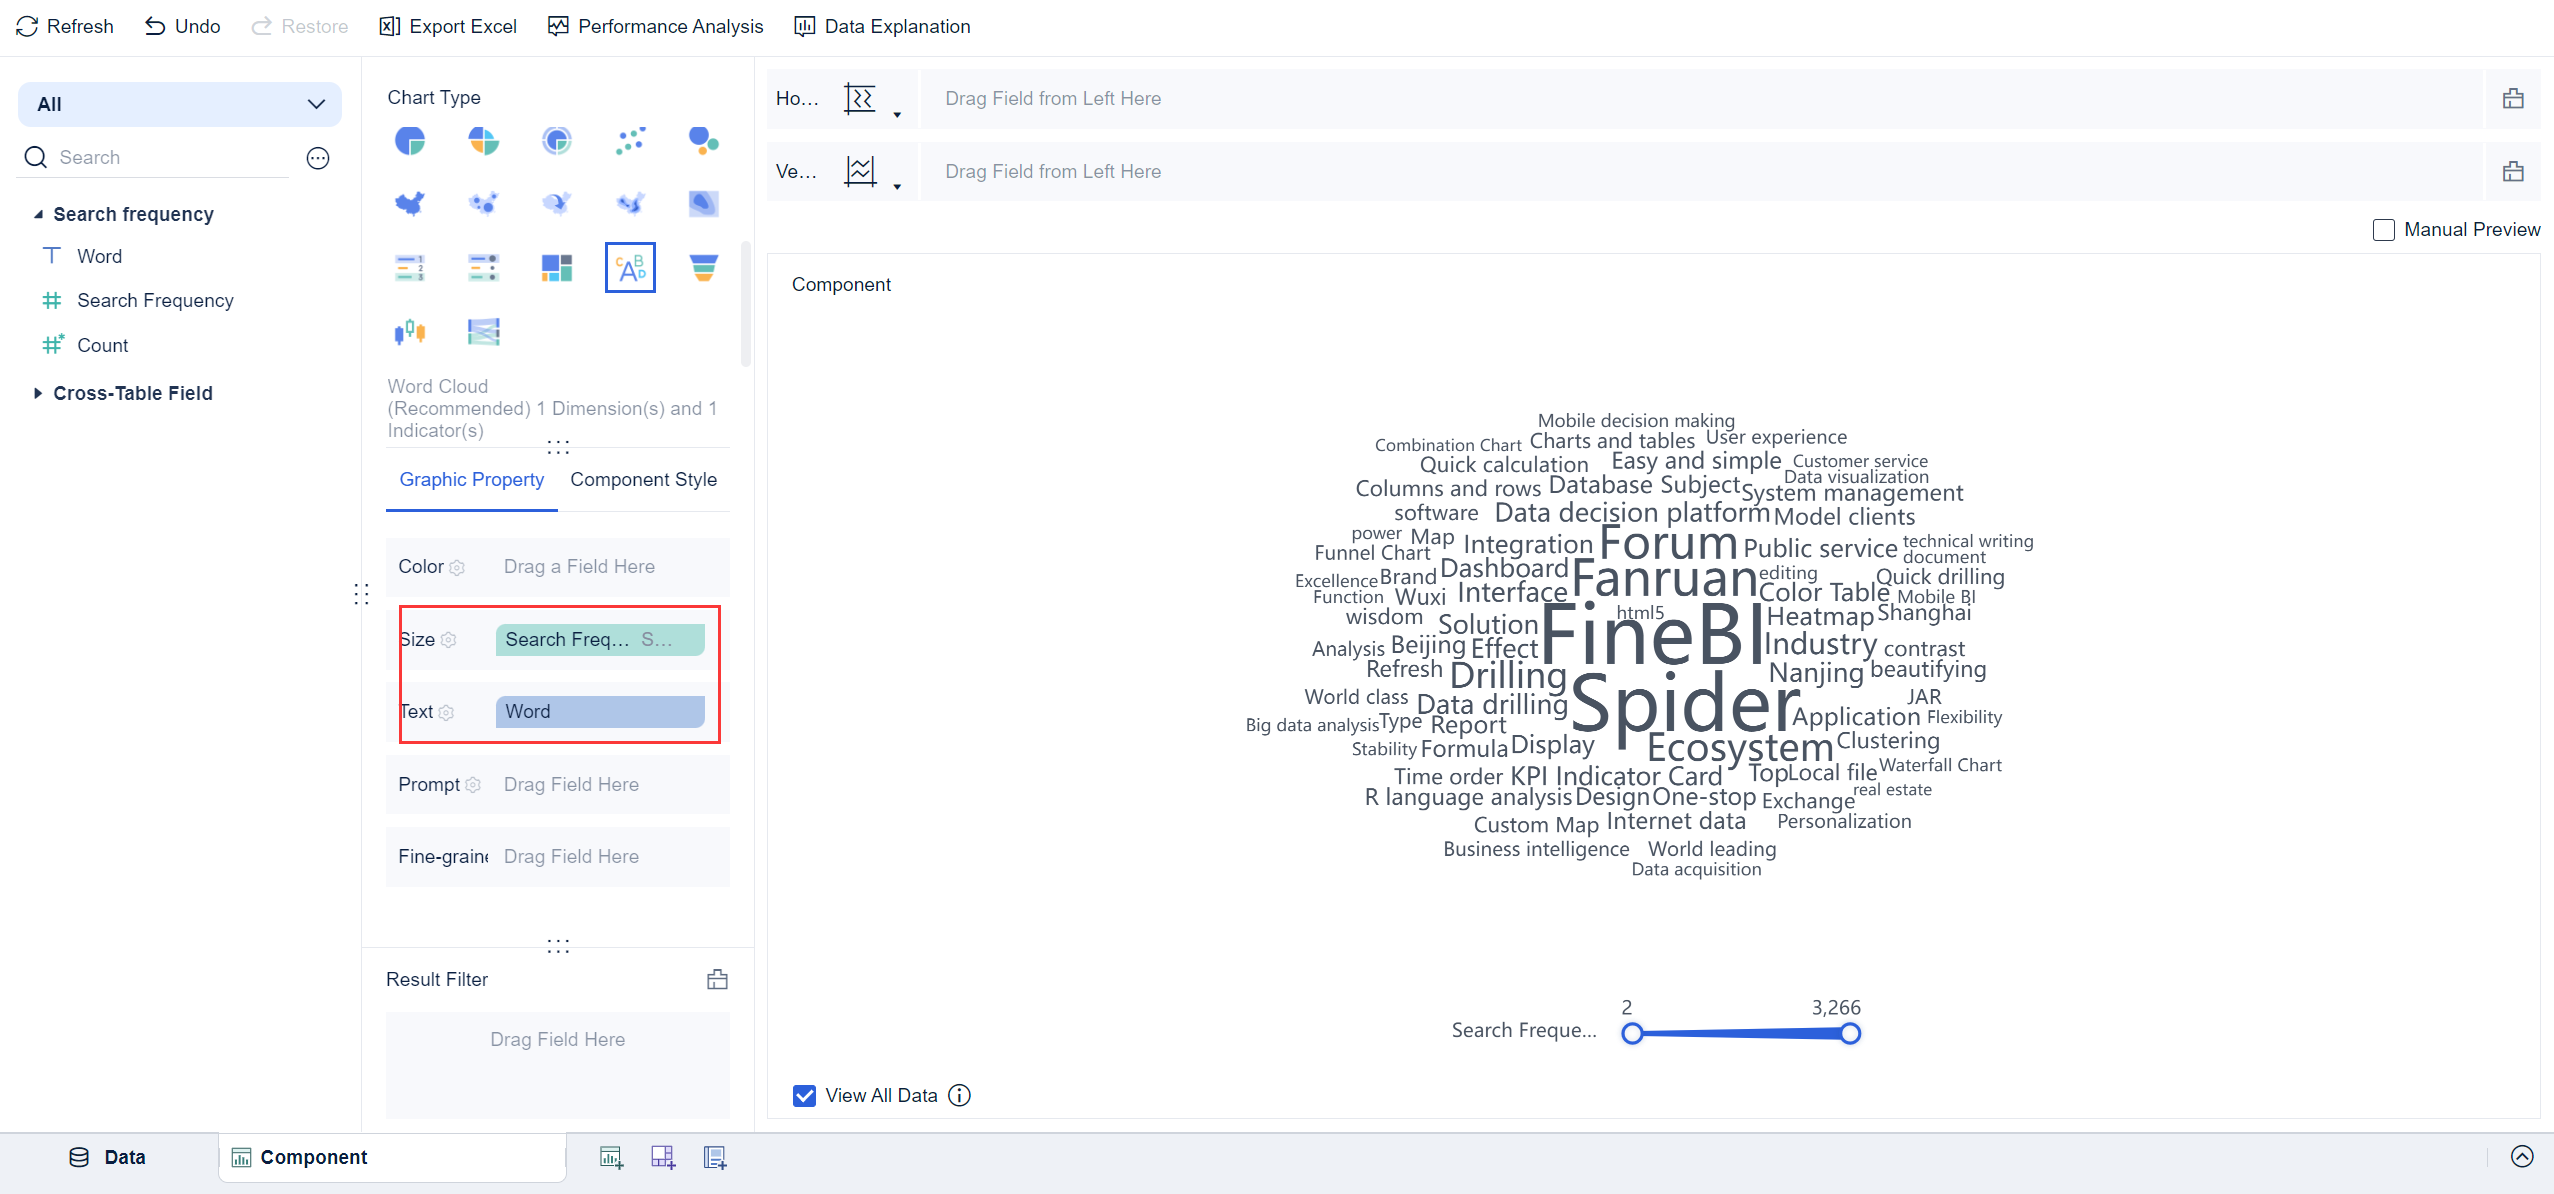Expand the Cross-Table Field section
This screenshot has height=1194, width=2554.
pyautogui.click(x=39, y=393)
